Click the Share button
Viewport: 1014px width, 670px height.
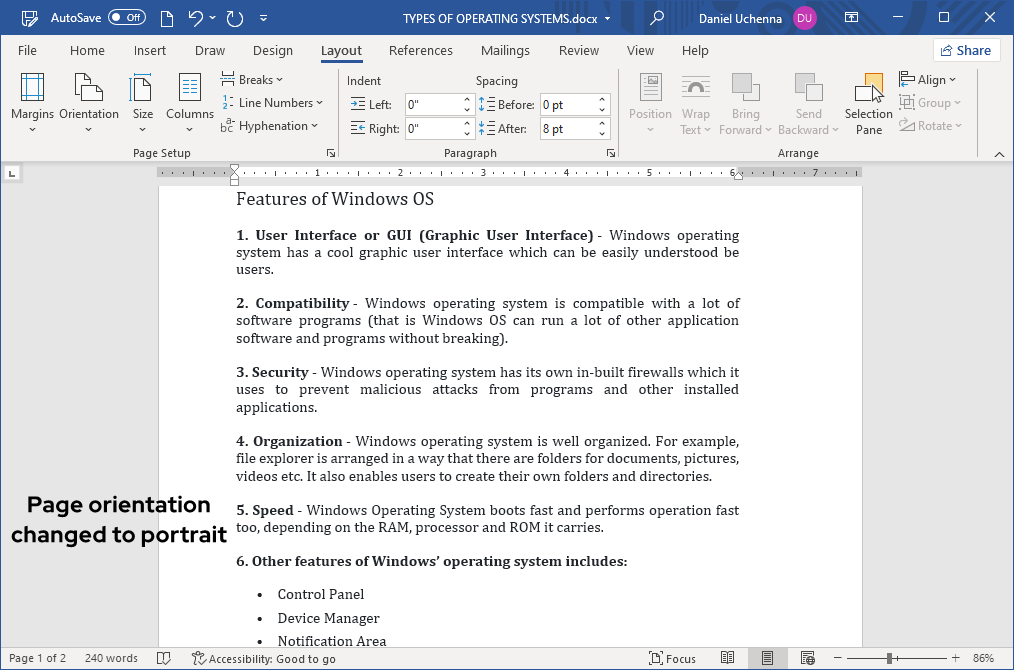[966, 50]
